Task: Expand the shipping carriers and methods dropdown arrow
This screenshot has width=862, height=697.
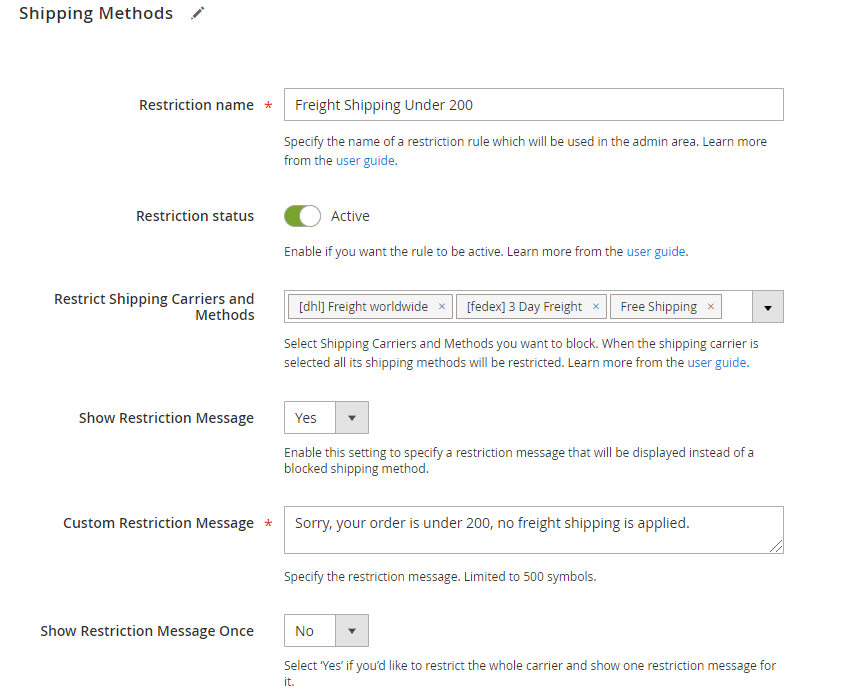Action: pyautogui.click(x=767, y=307)
